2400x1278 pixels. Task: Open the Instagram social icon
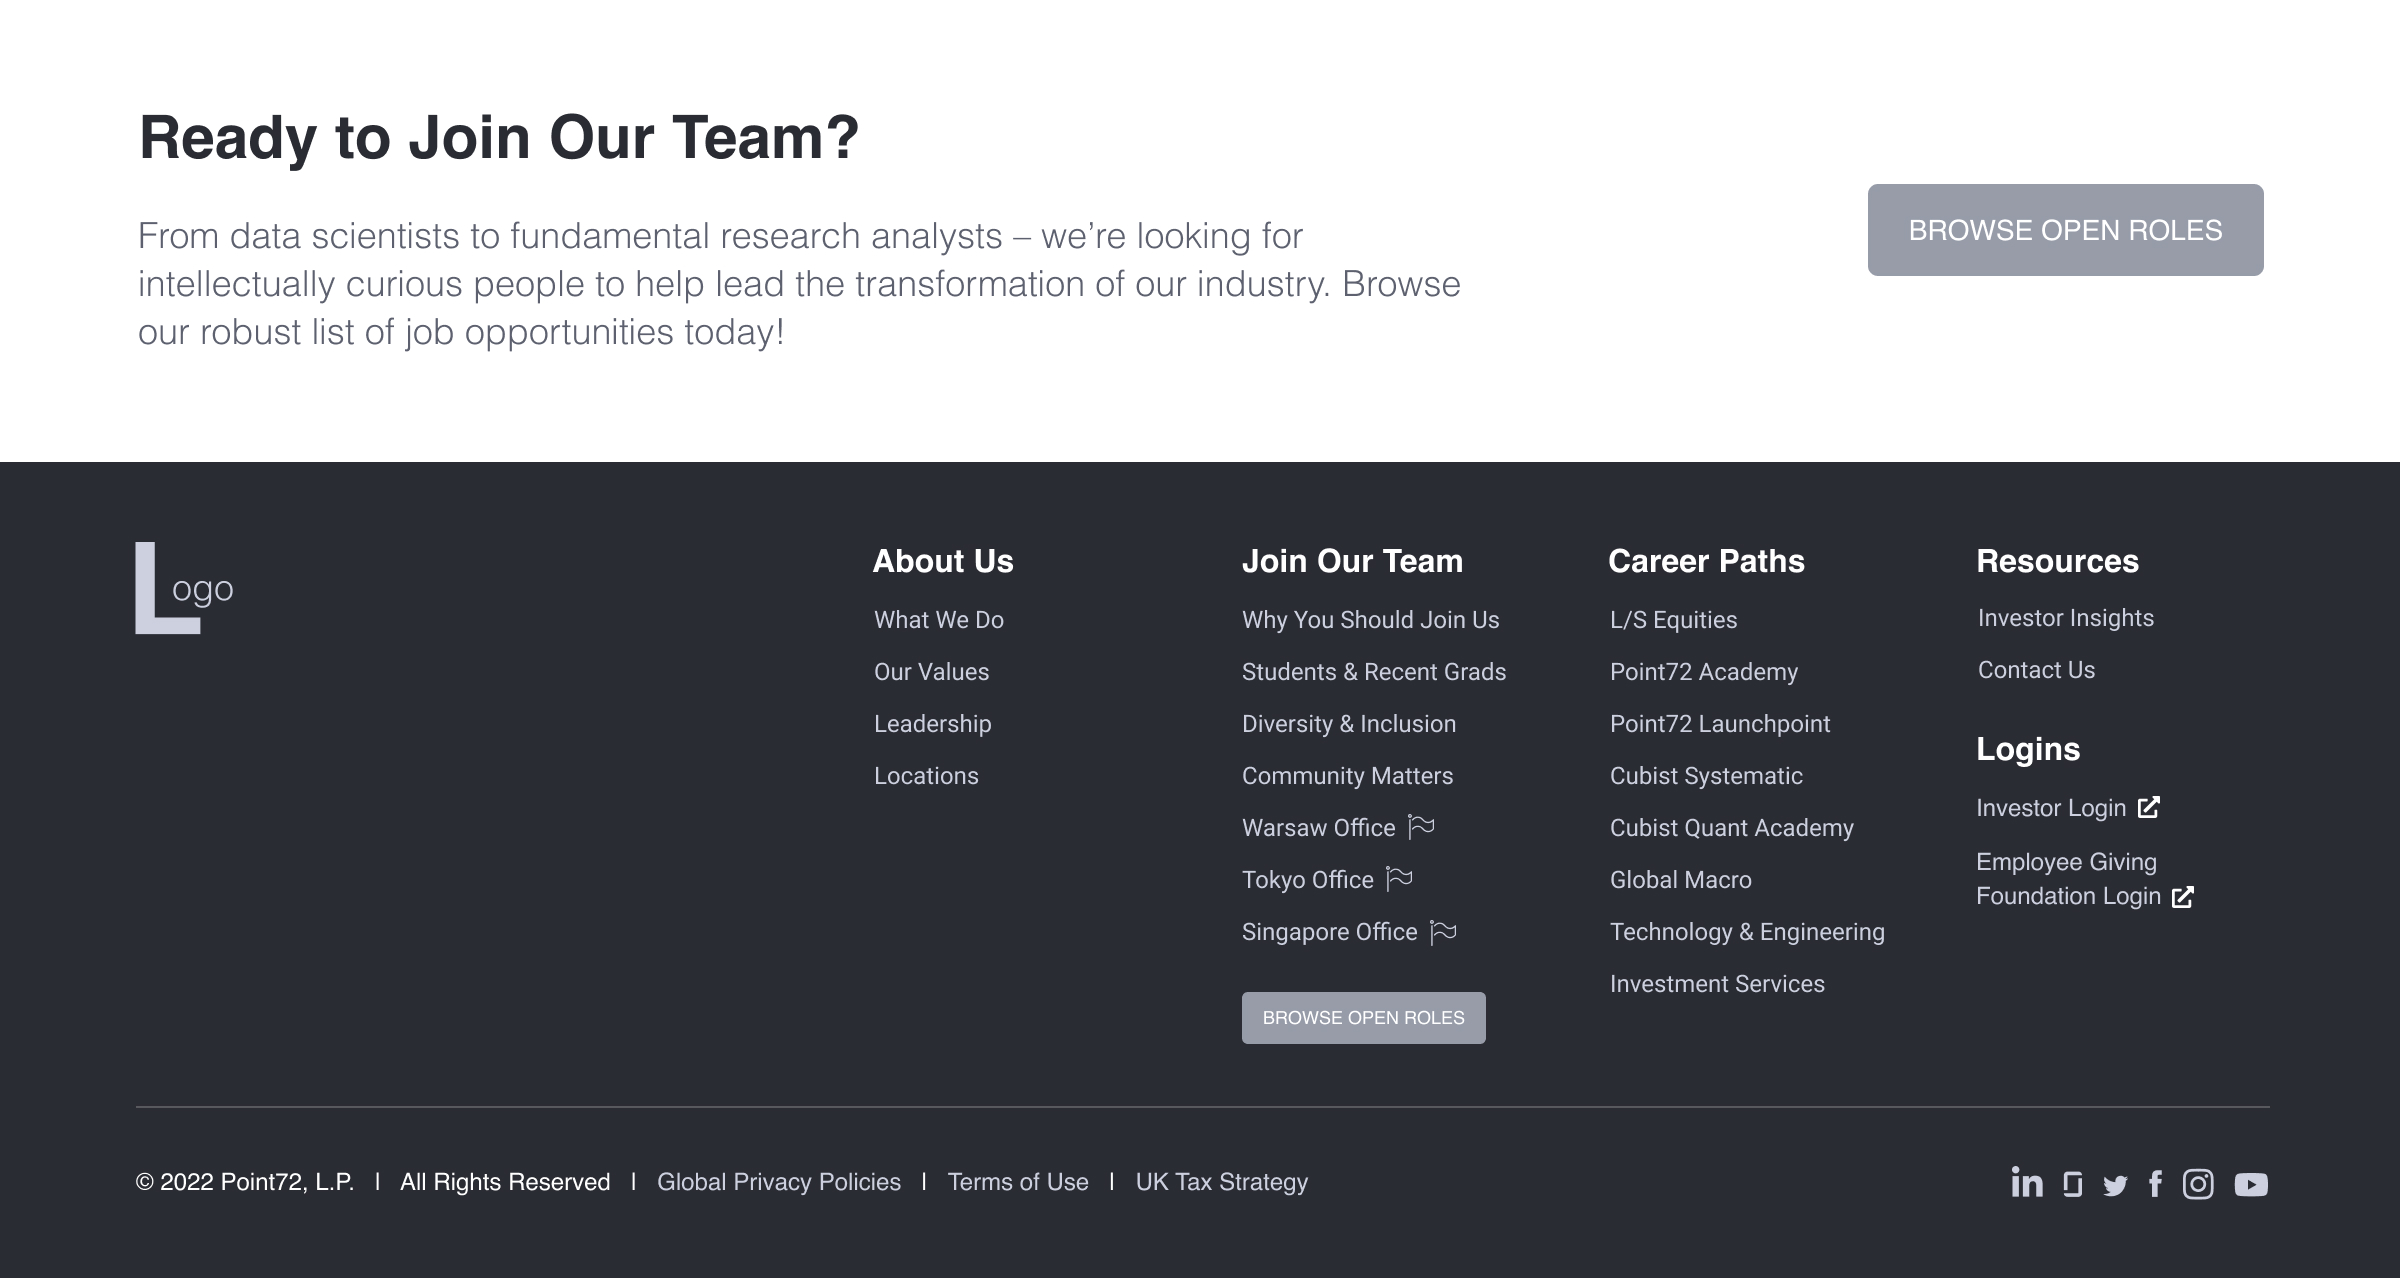(x=2199, y=1183)
